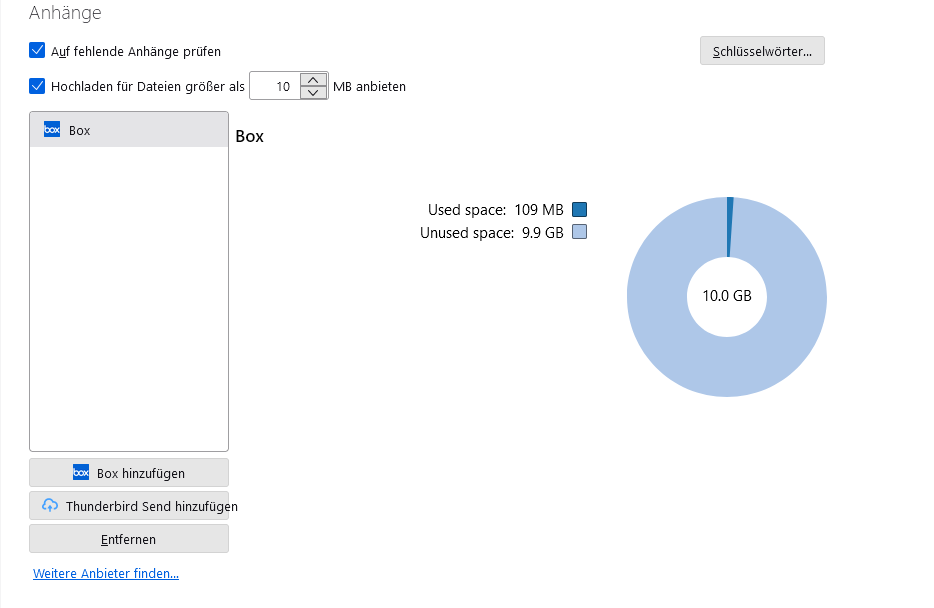Click the file size input field showing 10

pyautogui.click(x=274, y=87)
